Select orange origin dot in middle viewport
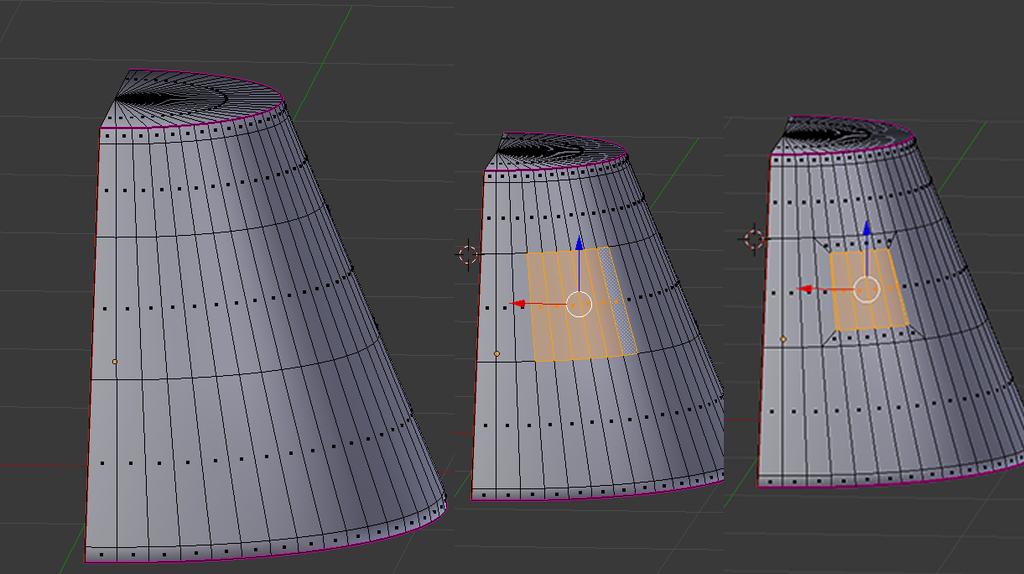The height and width of the screenshot is (574, 1024). click(497, 354)
